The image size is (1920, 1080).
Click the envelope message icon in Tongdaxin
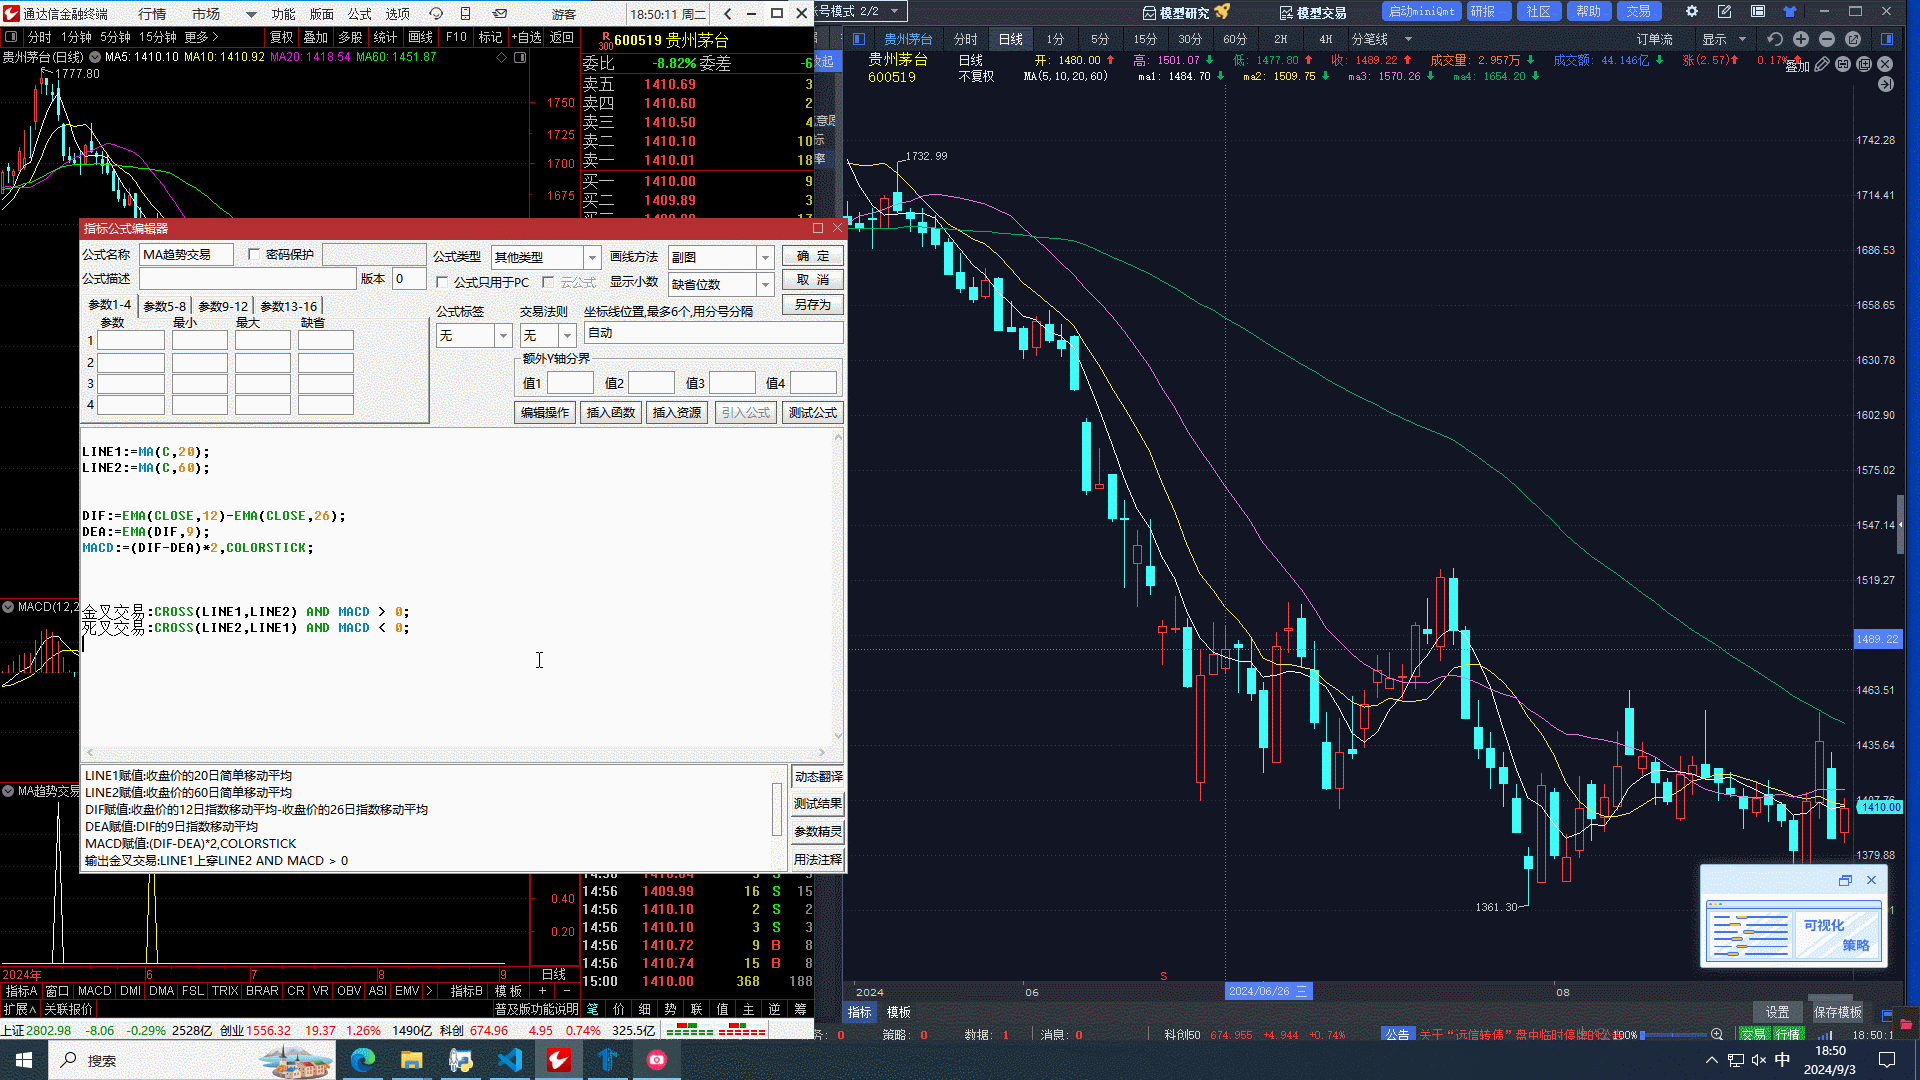pos(500,14)
